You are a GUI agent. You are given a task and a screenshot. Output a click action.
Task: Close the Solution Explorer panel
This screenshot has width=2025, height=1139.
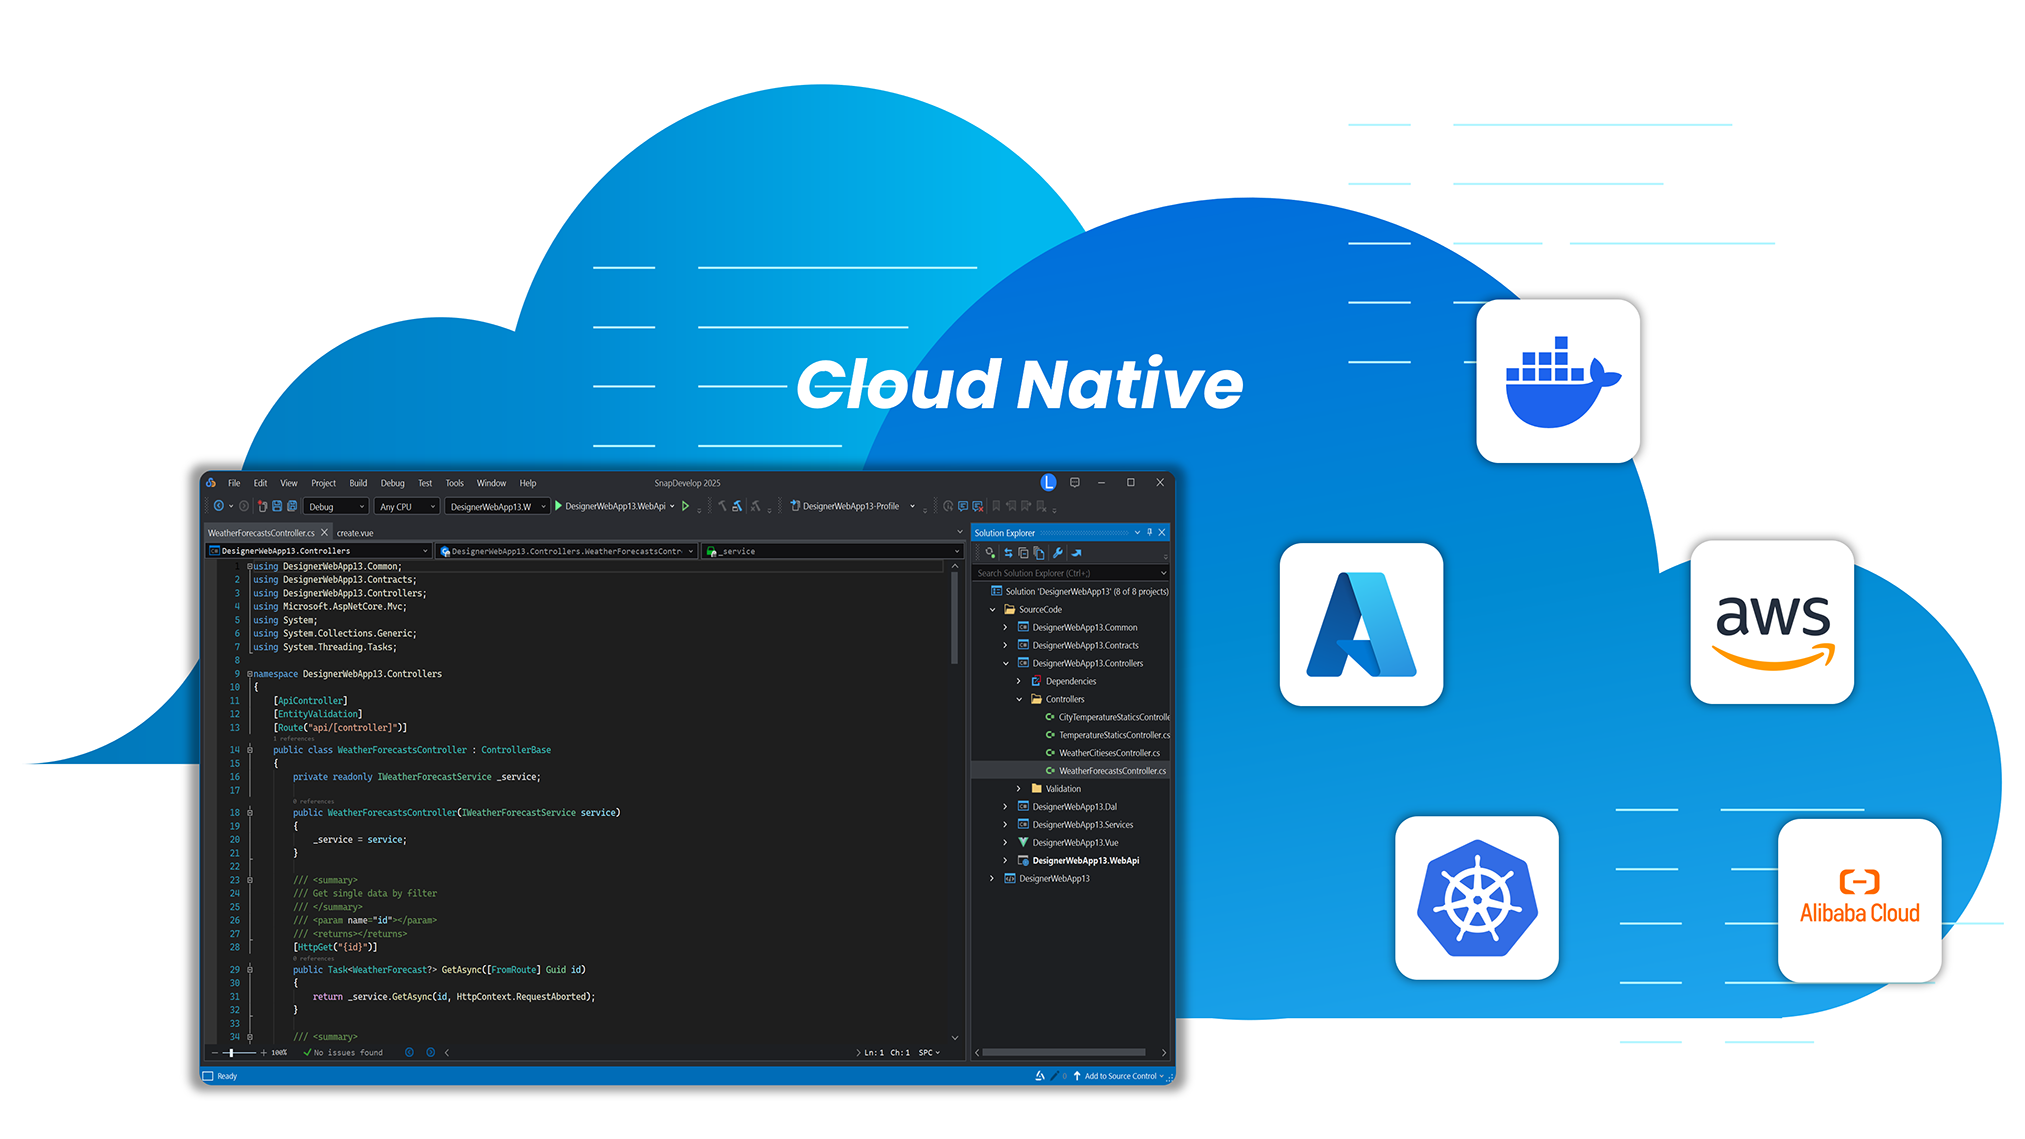[x=1162, y=532]
